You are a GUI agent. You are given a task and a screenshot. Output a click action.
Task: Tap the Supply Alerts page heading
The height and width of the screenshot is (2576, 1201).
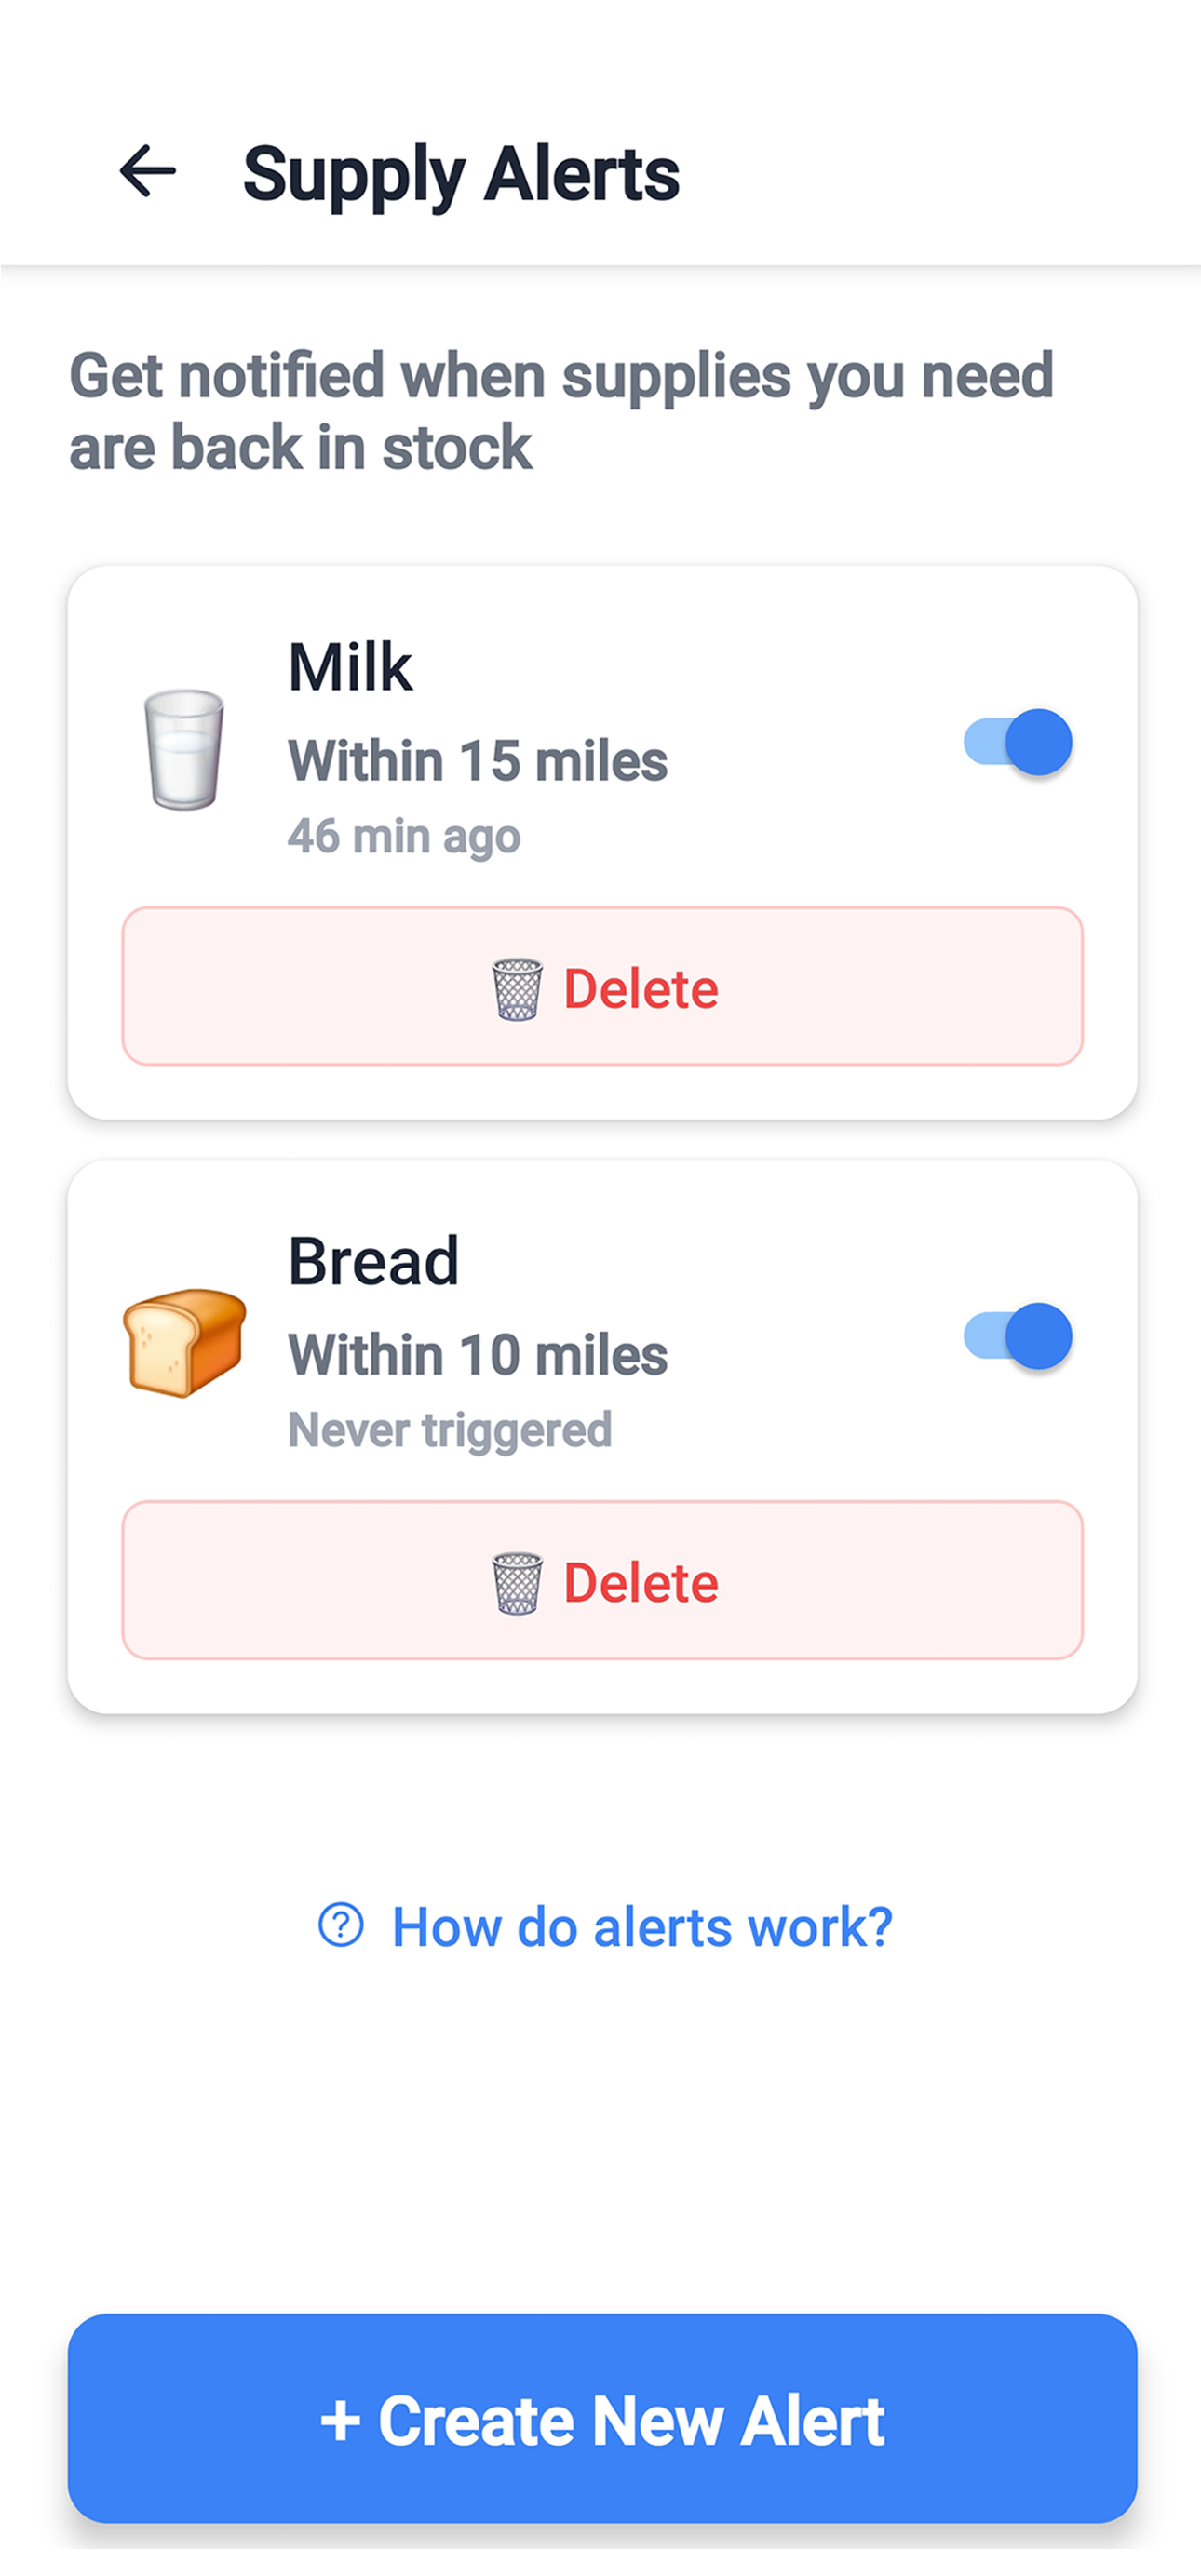pos(461,174)
